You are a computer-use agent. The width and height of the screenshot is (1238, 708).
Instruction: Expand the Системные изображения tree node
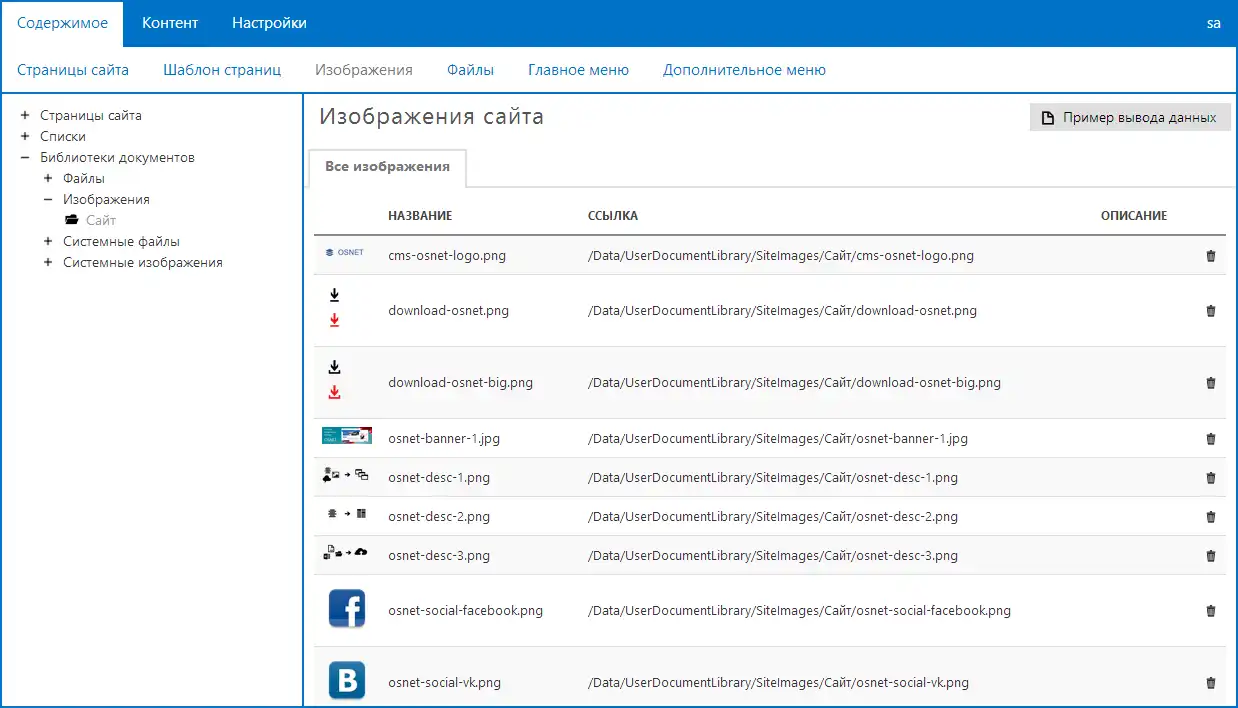click(x=48, y=262)
